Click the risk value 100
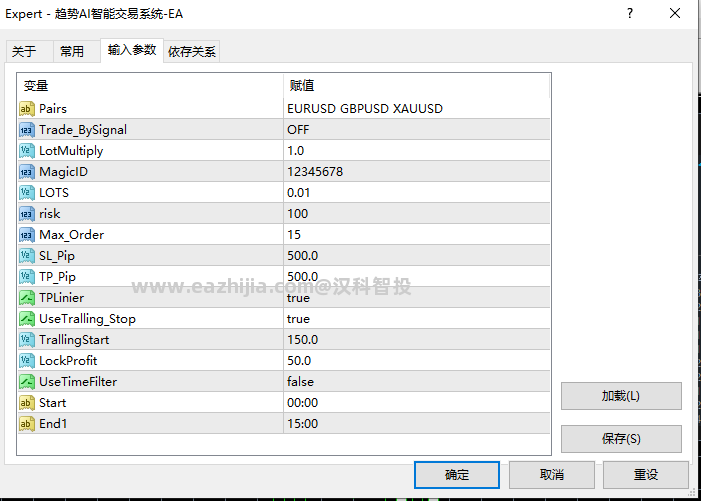The image size is (701, 501). click(417, 214)
